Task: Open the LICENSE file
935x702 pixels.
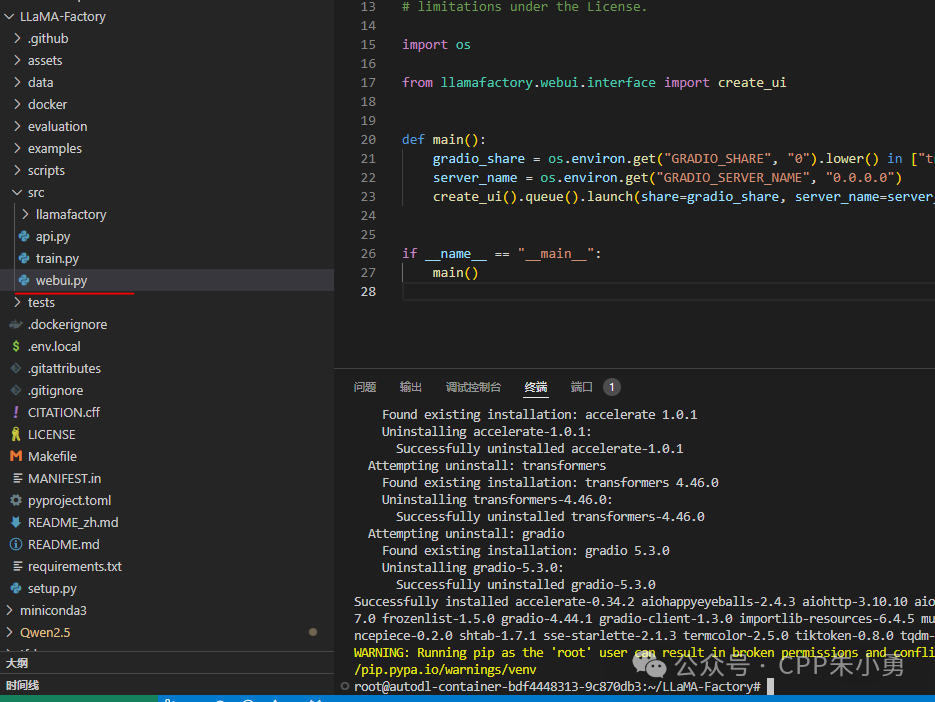Action: point(51,434)
